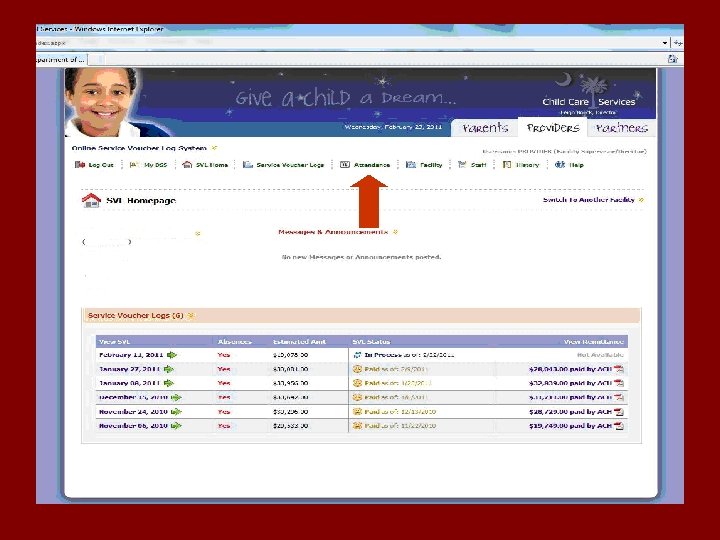This screenshot has width=720, height=540.
Task: Click Switch to Another Facility link
Action: 589,200
